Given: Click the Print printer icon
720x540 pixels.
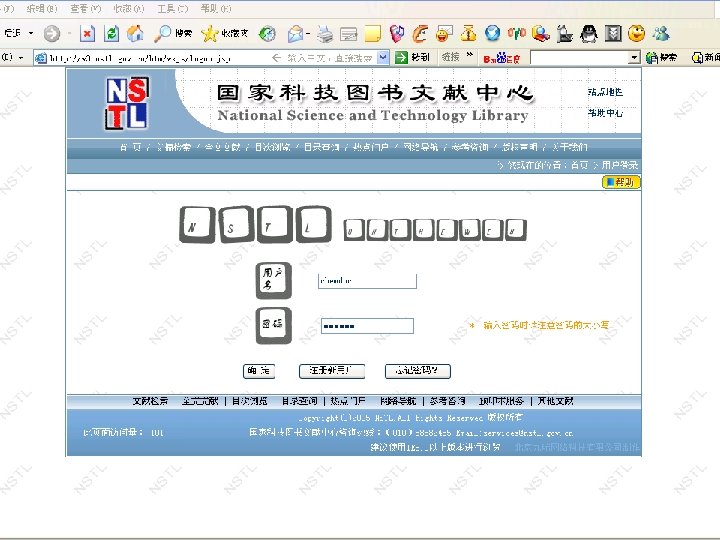Looking at the screenshot, I should pos(325,34).
